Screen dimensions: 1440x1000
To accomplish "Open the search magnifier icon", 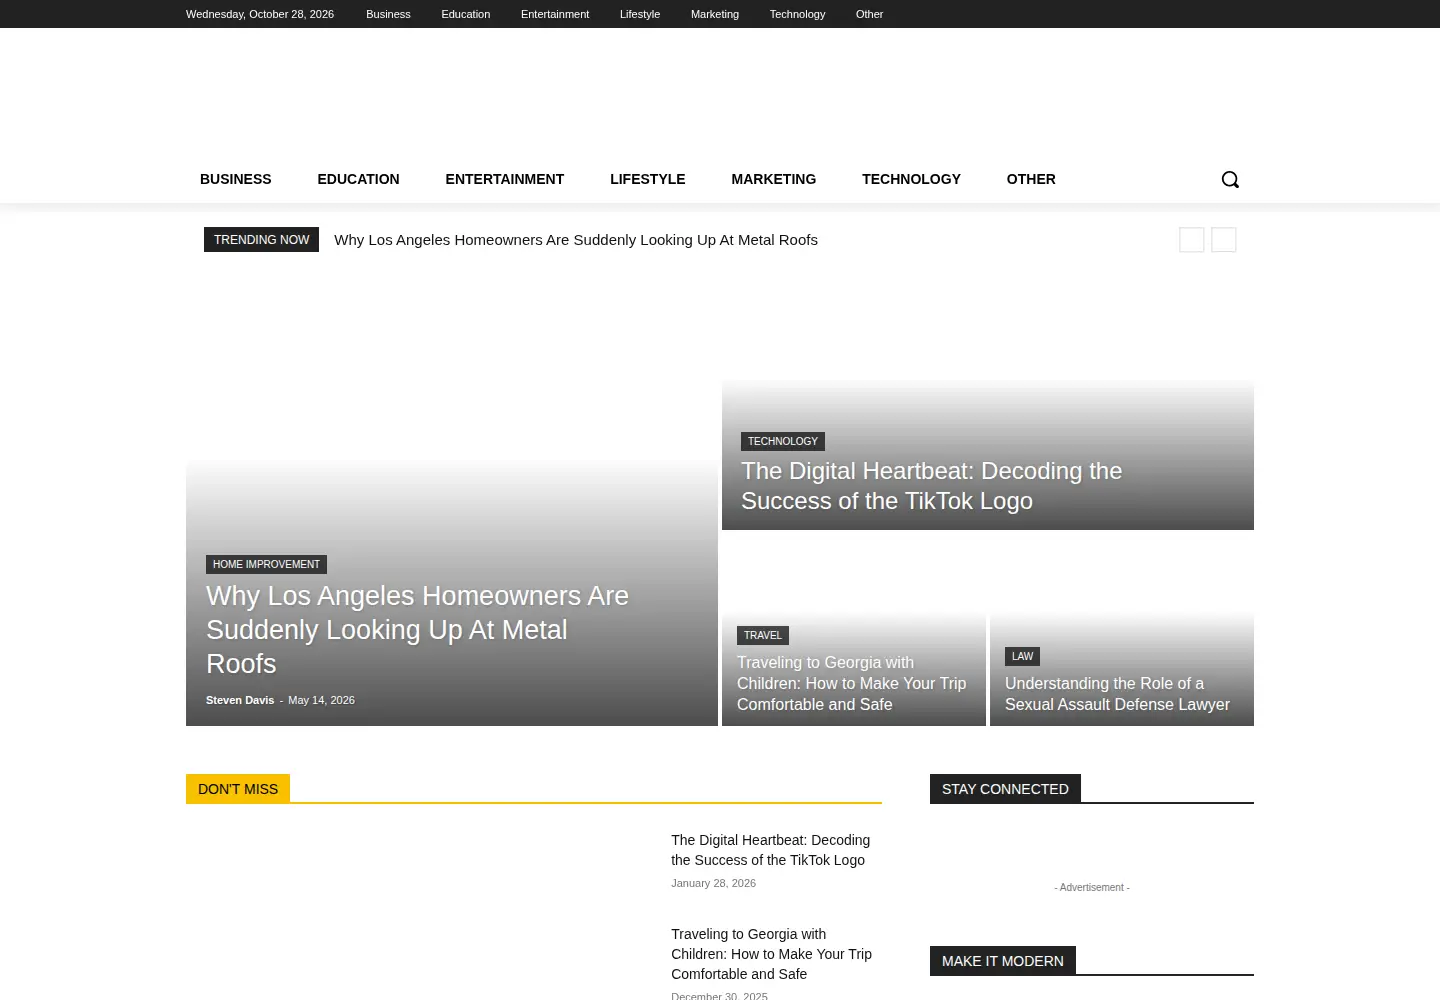I will [x=1230, y=179].
